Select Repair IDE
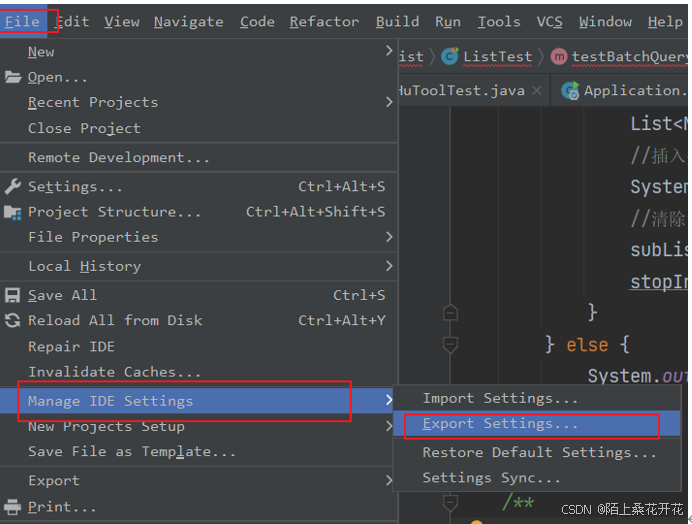 click(x=199, y=347)
